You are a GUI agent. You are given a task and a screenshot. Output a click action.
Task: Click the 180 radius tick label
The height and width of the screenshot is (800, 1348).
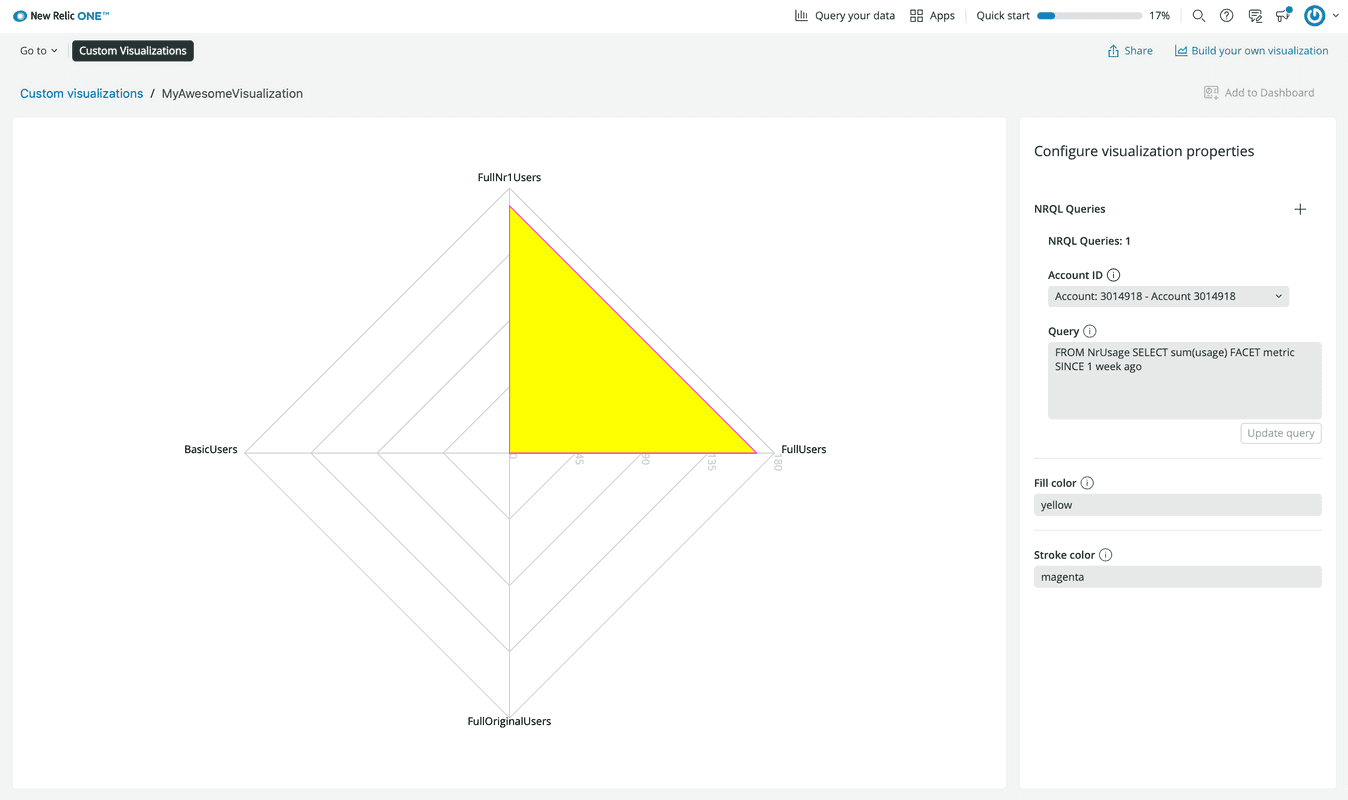[x=778, y=462]
